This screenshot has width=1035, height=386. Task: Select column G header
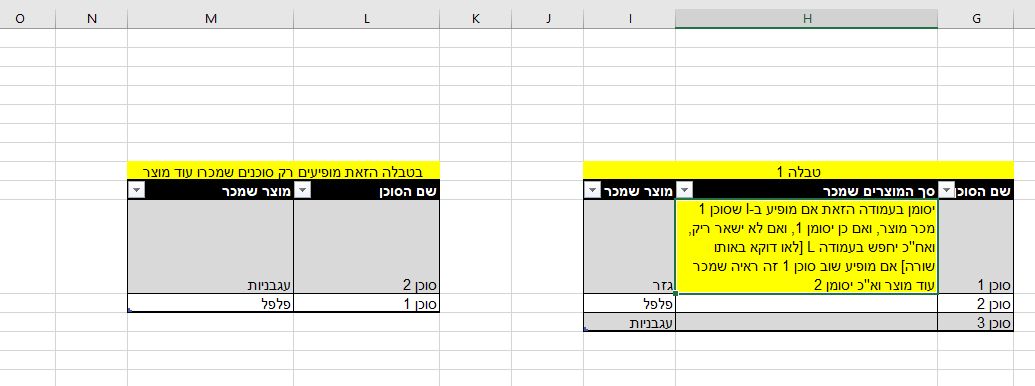976,19
